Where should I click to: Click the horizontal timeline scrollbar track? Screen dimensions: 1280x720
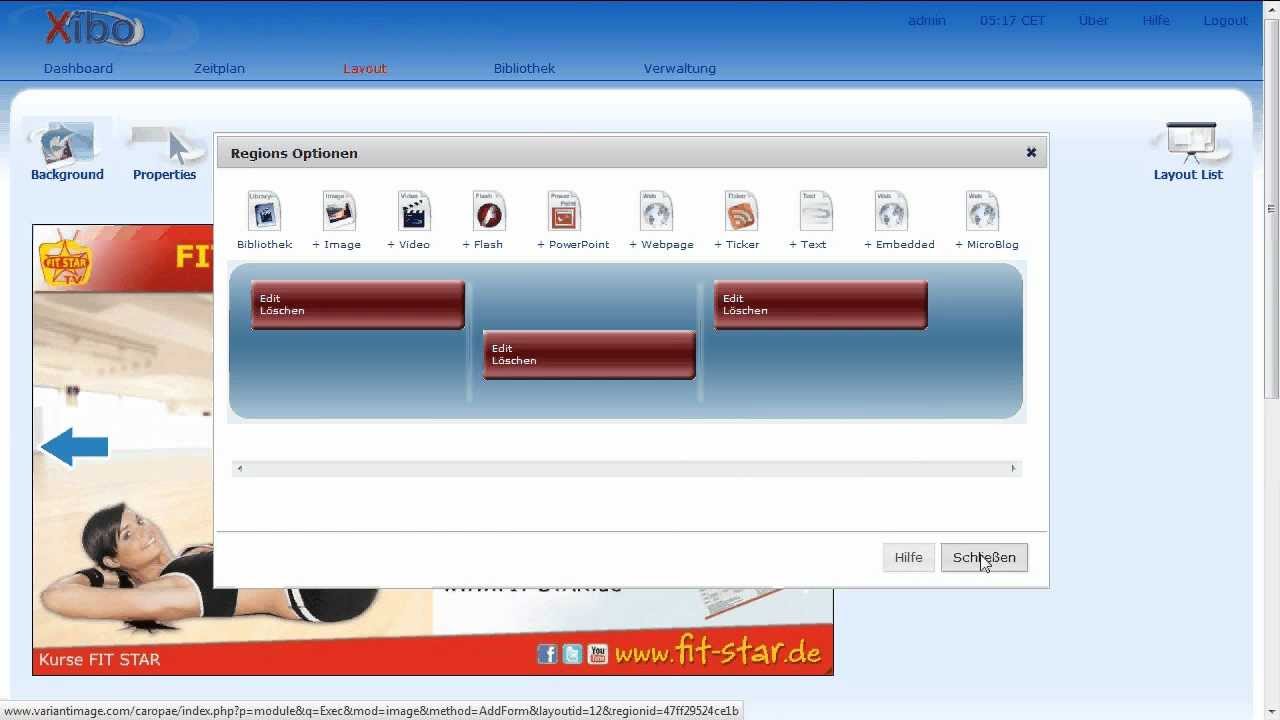point(626,468)
